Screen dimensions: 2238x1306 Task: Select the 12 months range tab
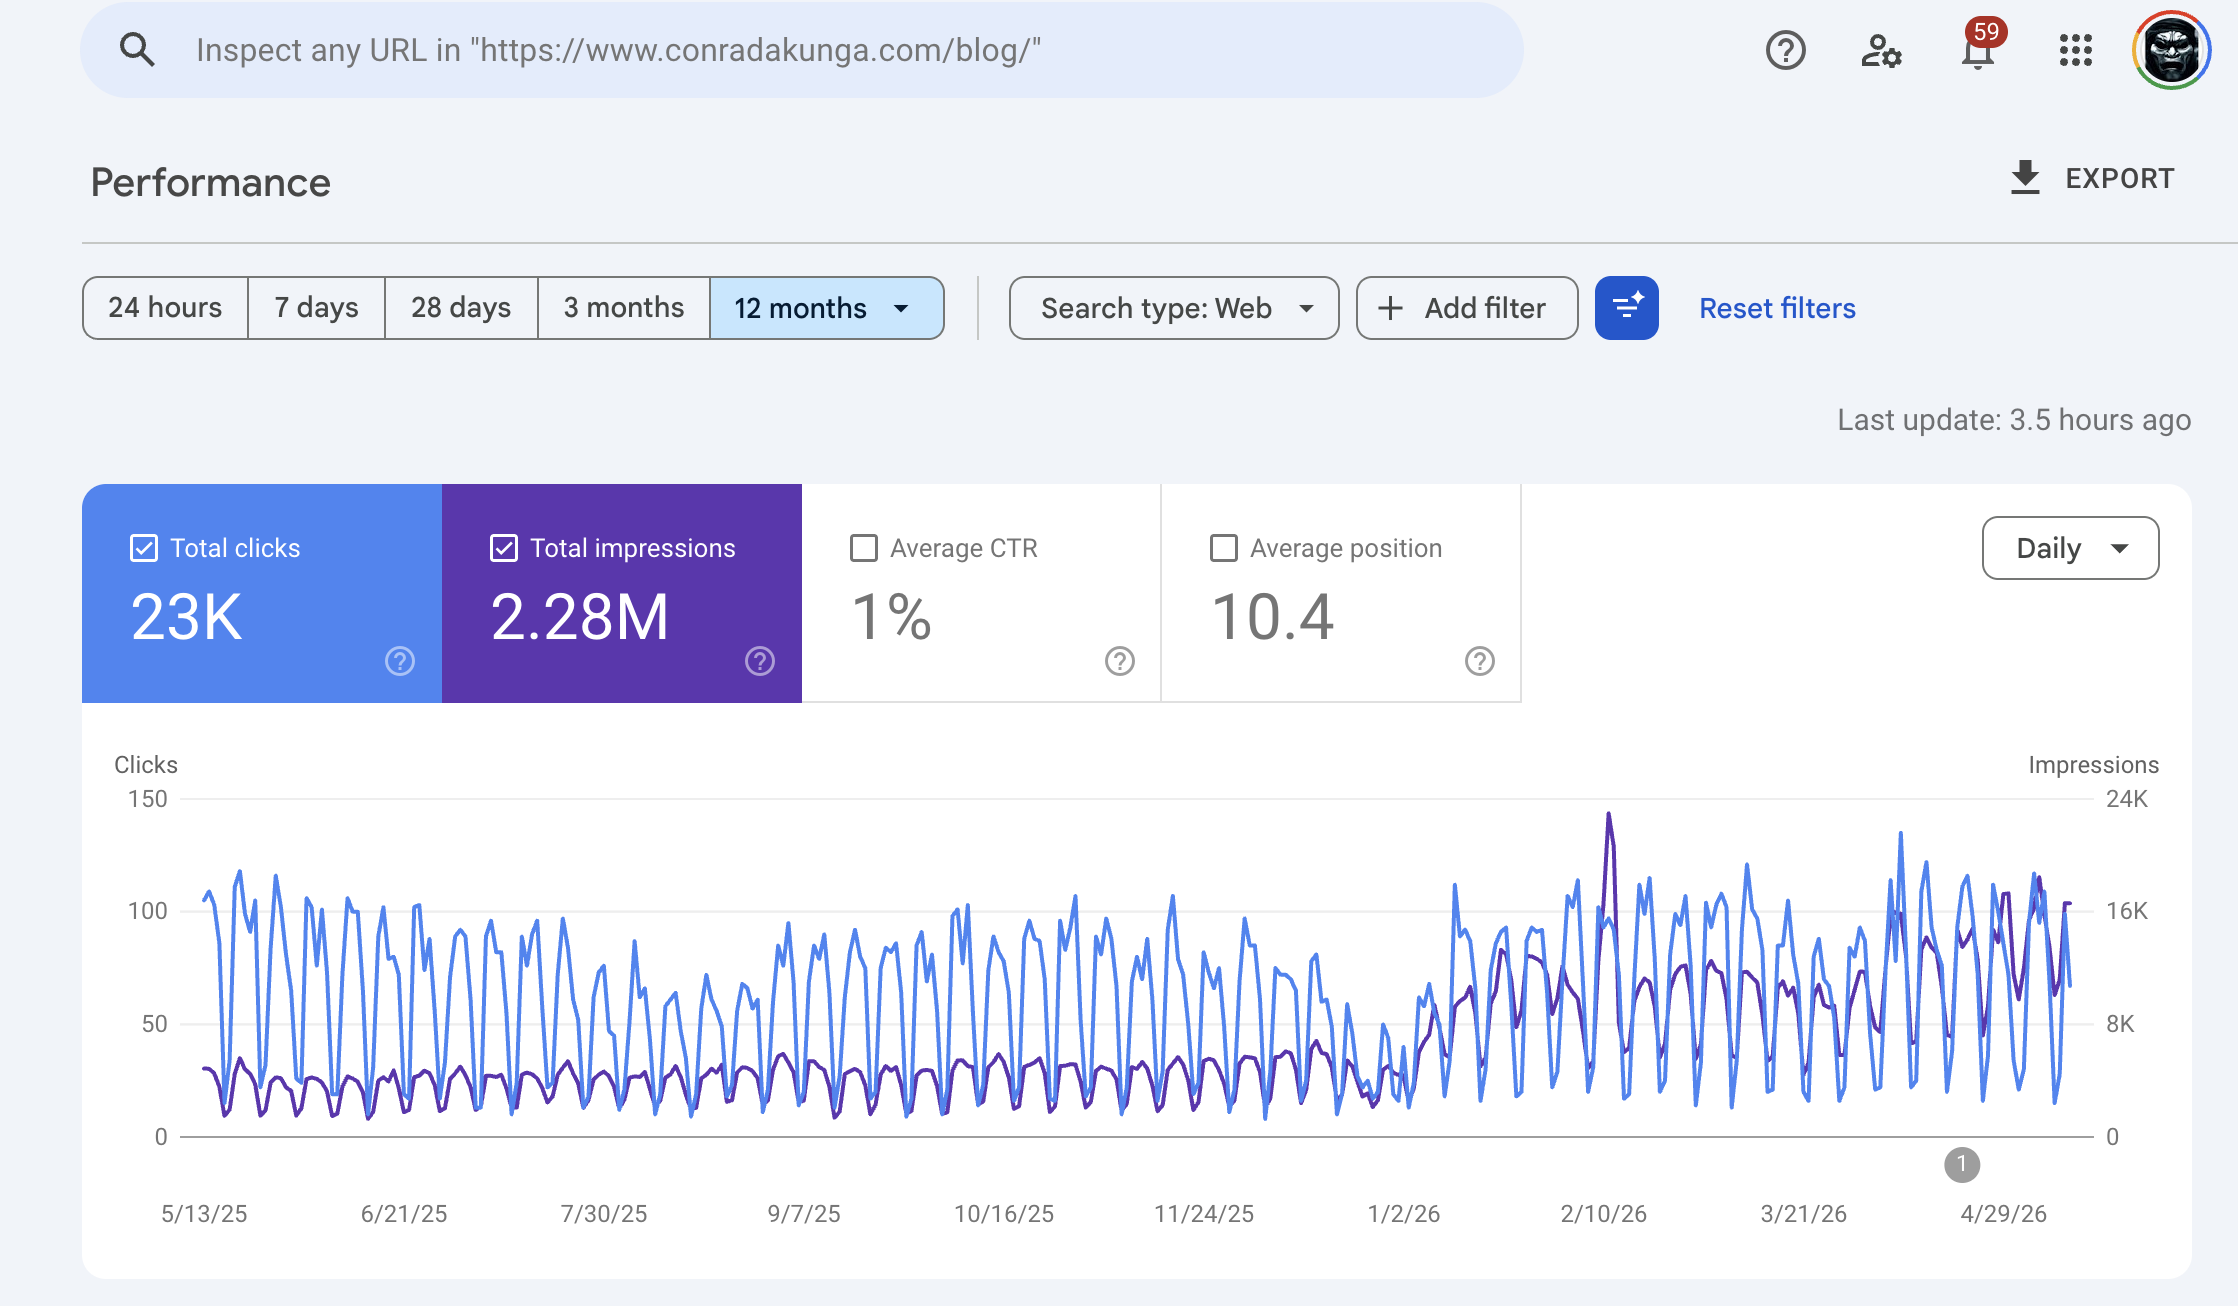pos(827,308)
